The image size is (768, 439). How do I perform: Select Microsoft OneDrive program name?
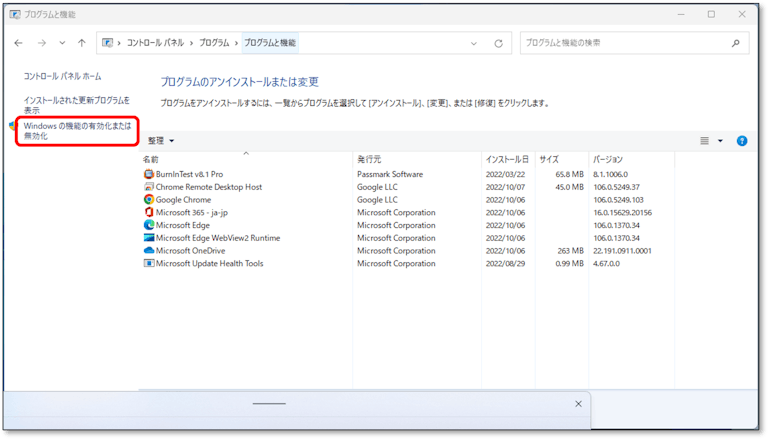(191, 251)
